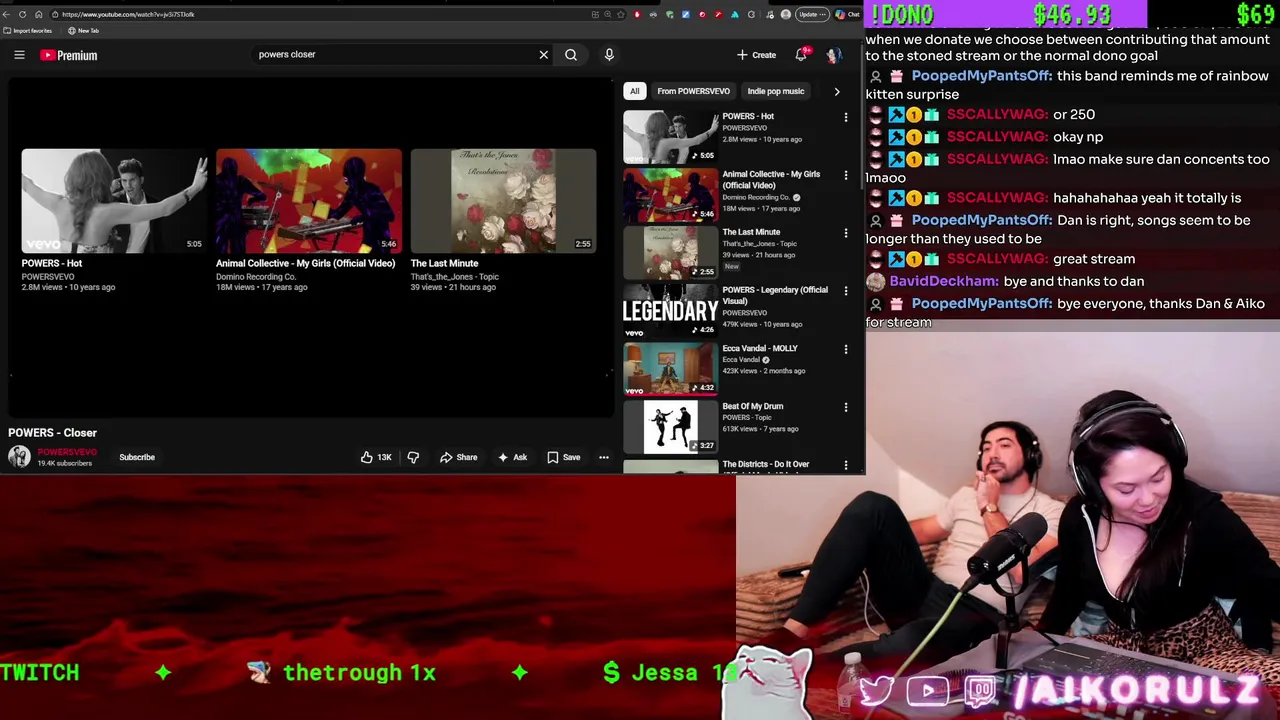
Task: Dislike the POWERS - Closer video
Action: [x=413, y=457]
